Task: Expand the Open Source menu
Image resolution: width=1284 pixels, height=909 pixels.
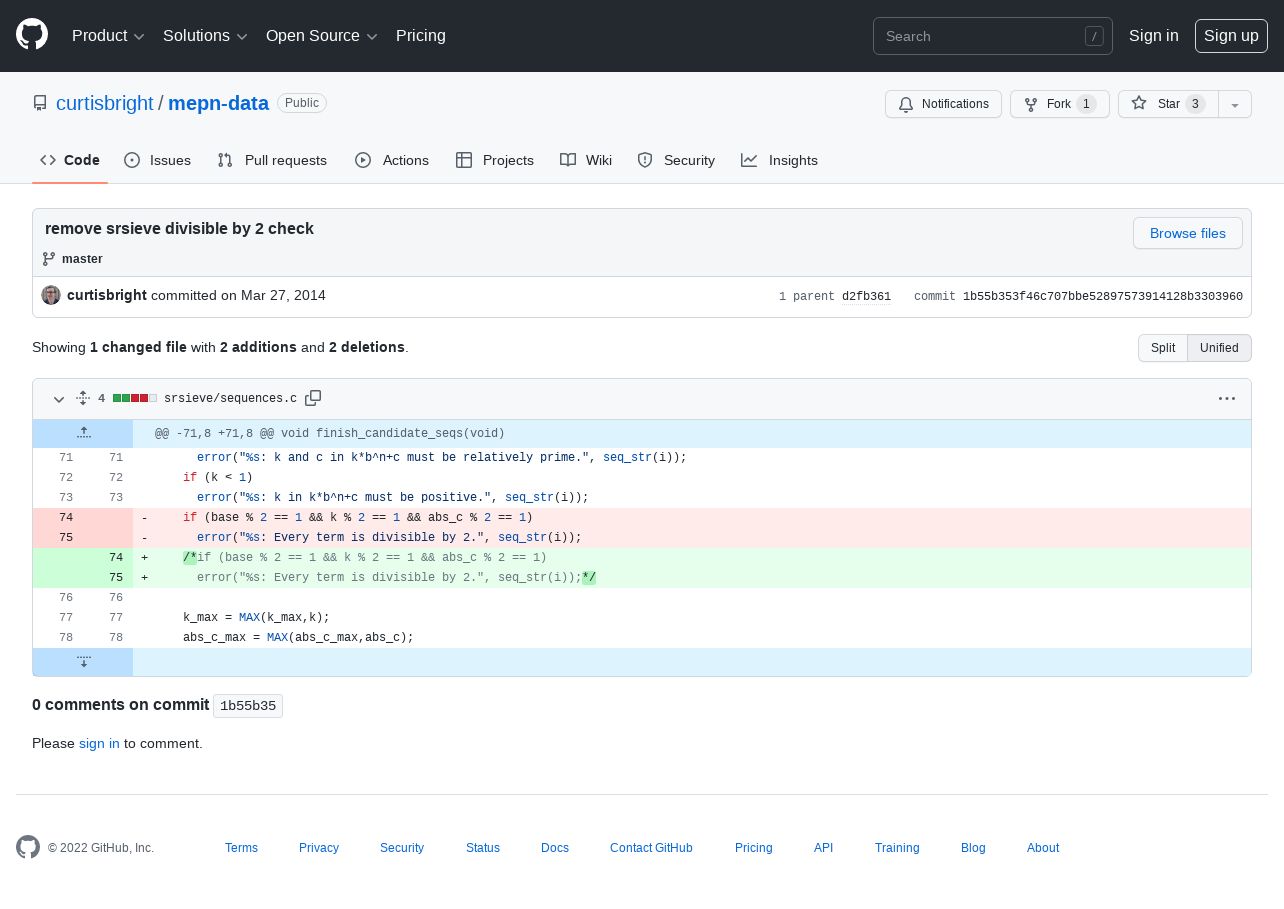Action: [322, 36]
